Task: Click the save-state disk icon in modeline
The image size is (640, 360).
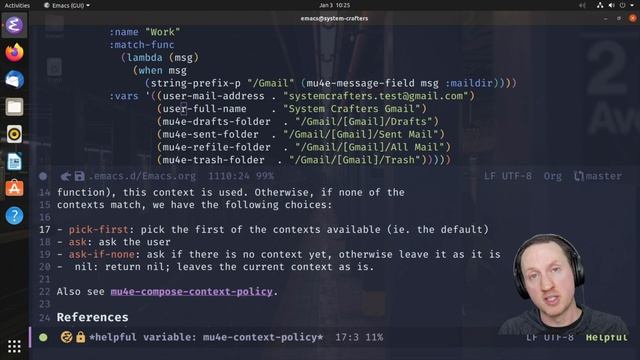Action: pos(79,176)
